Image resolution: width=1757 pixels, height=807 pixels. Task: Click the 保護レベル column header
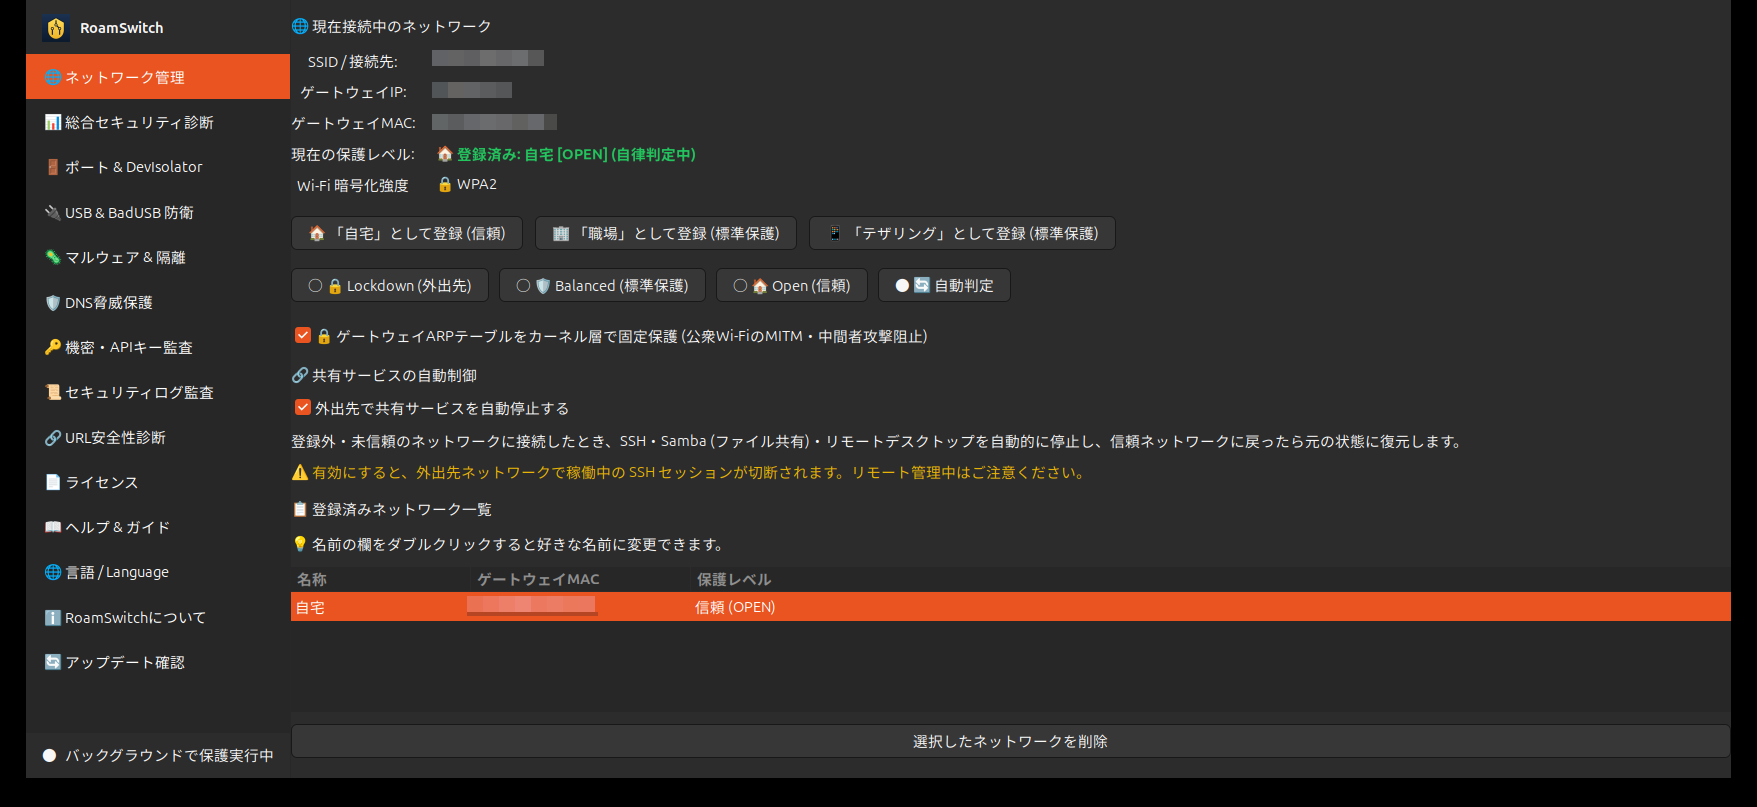(x=1211, y=579)
